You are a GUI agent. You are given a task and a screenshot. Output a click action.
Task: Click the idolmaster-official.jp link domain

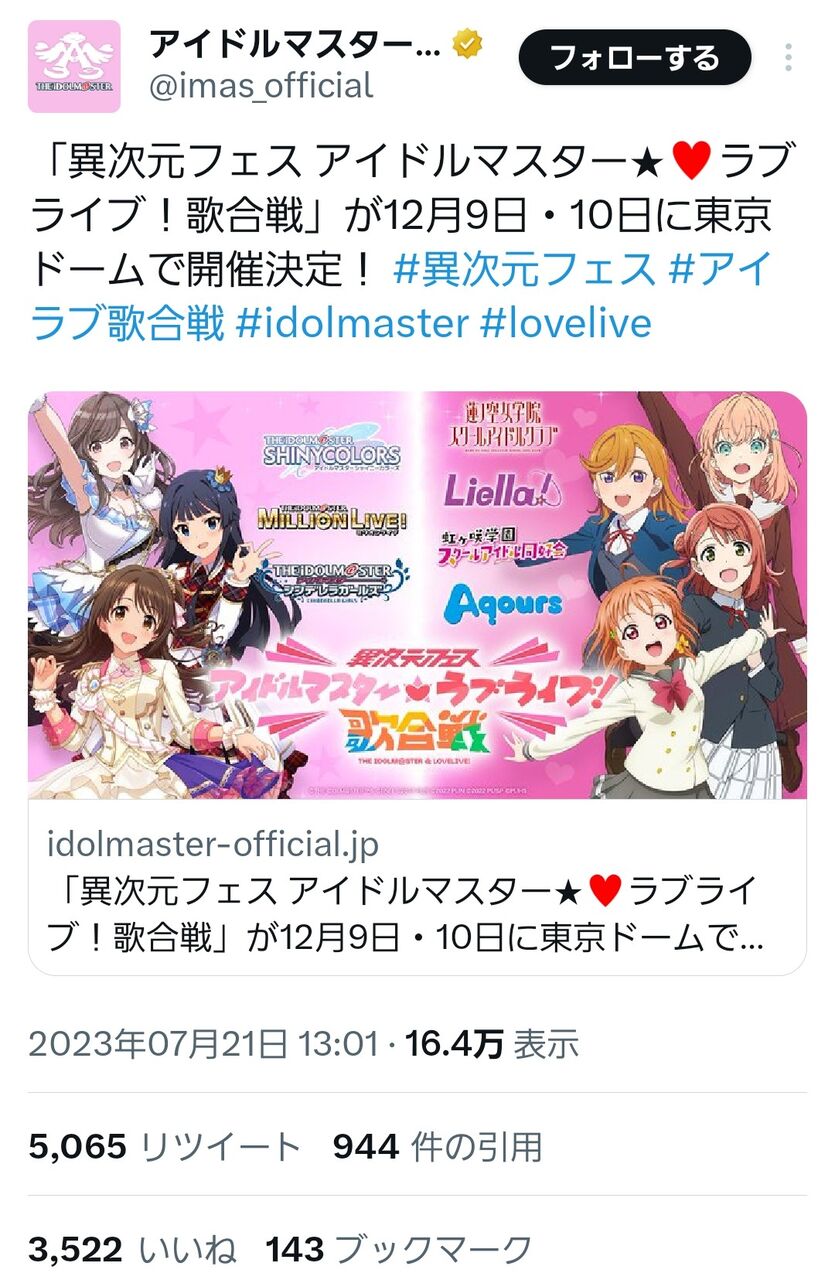[x=213, y=844]
